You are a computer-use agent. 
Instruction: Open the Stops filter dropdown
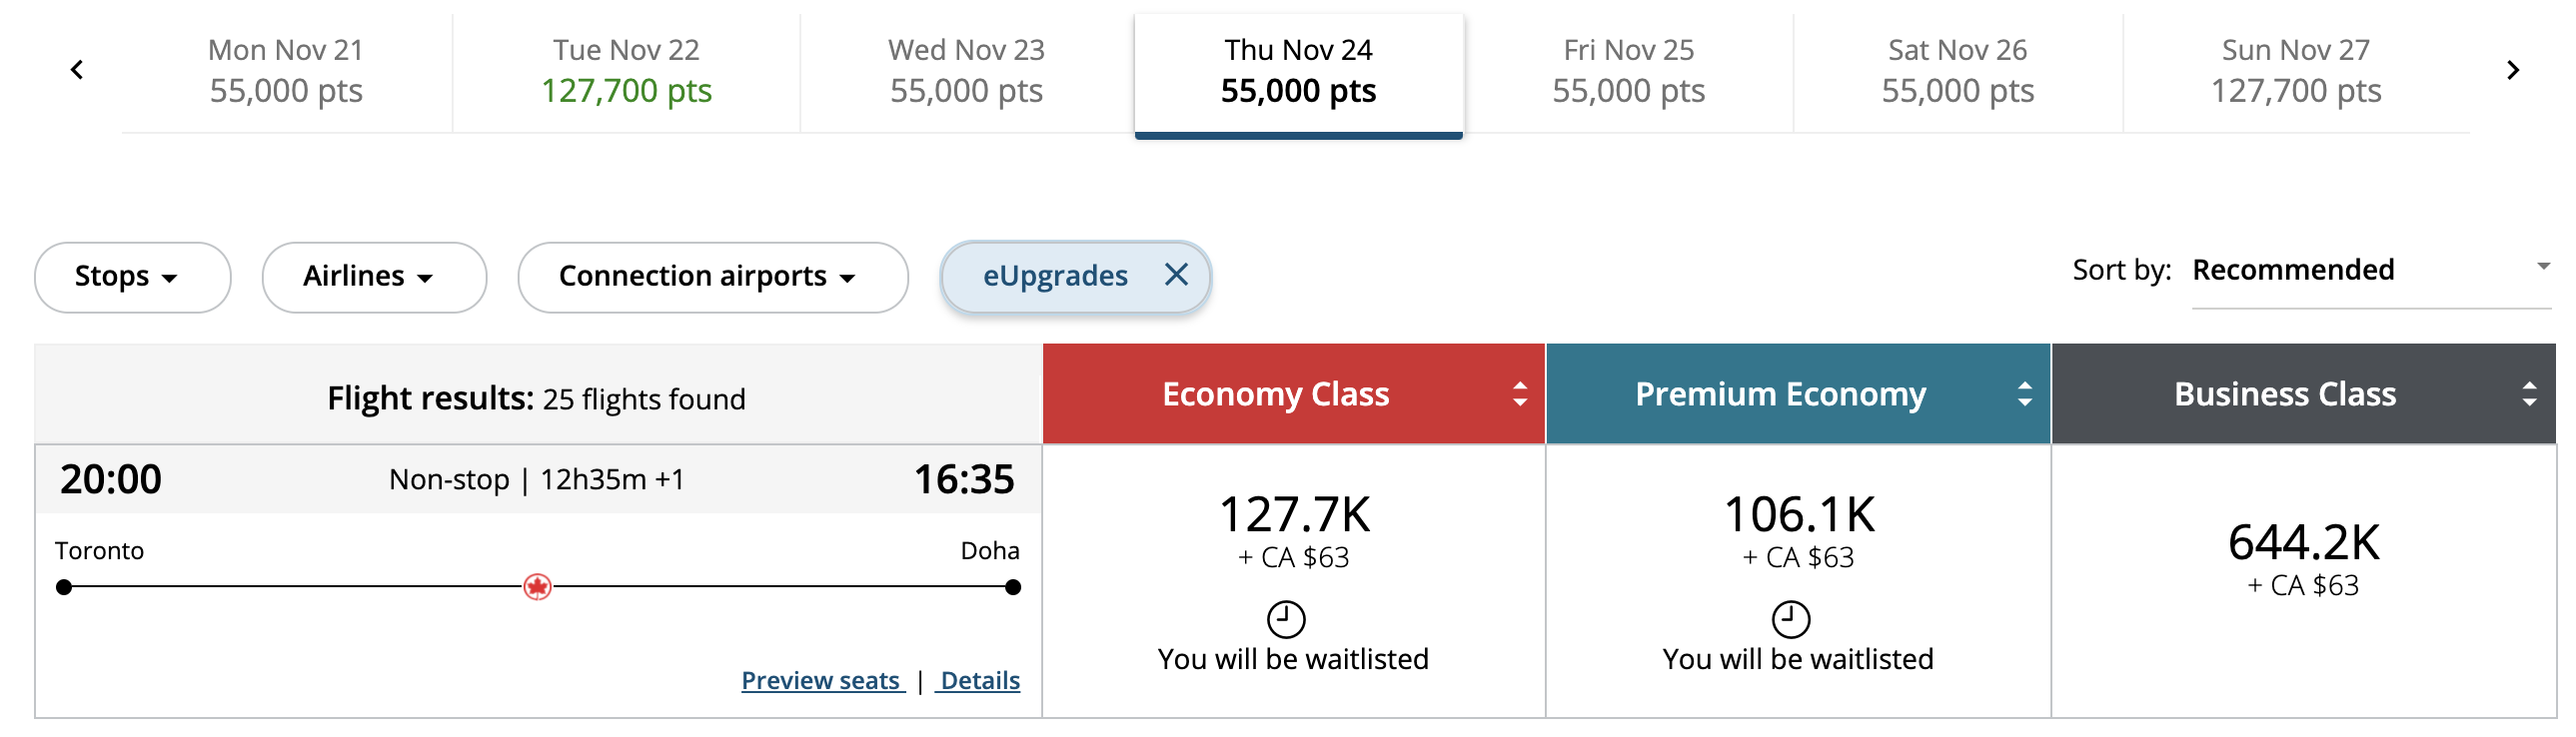(x=132, y=277)
